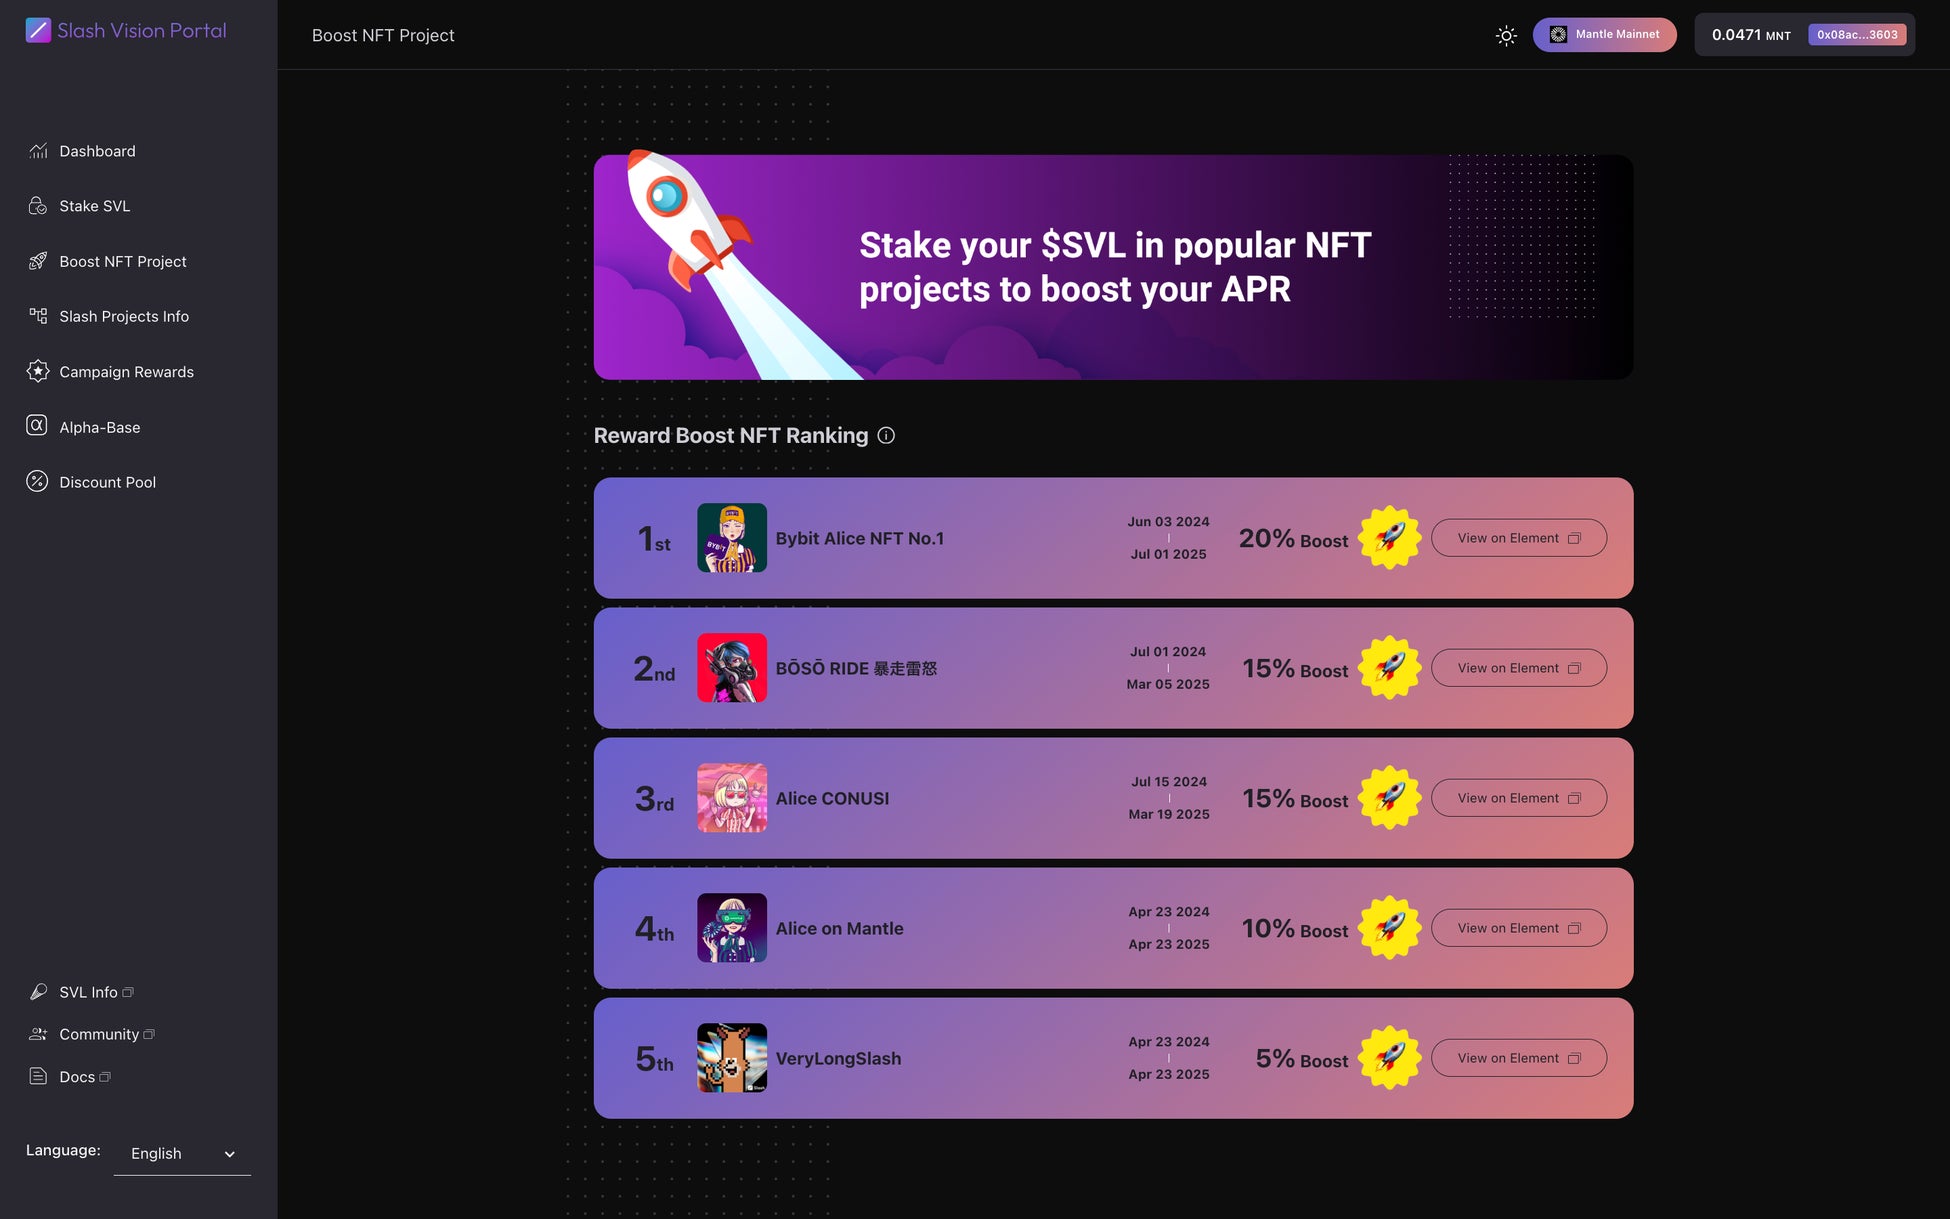The image size is (1950, 1219).
Task: Click View on Element for VeryLongSlash
Action: click(x=1518, y=1058)
